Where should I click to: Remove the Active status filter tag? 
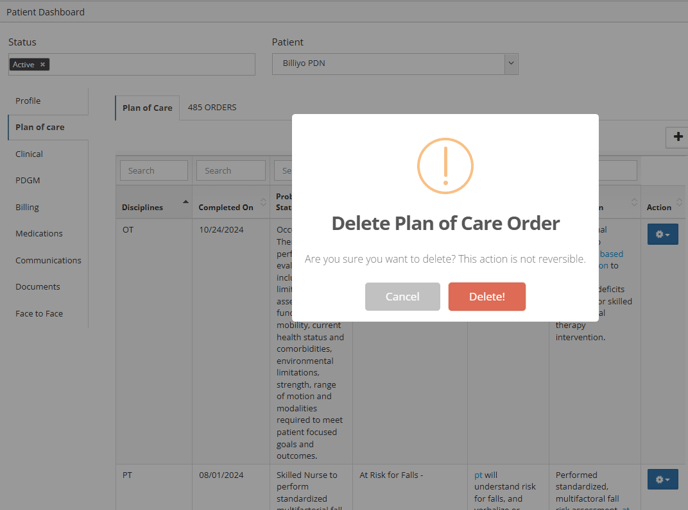pos(43,65)
